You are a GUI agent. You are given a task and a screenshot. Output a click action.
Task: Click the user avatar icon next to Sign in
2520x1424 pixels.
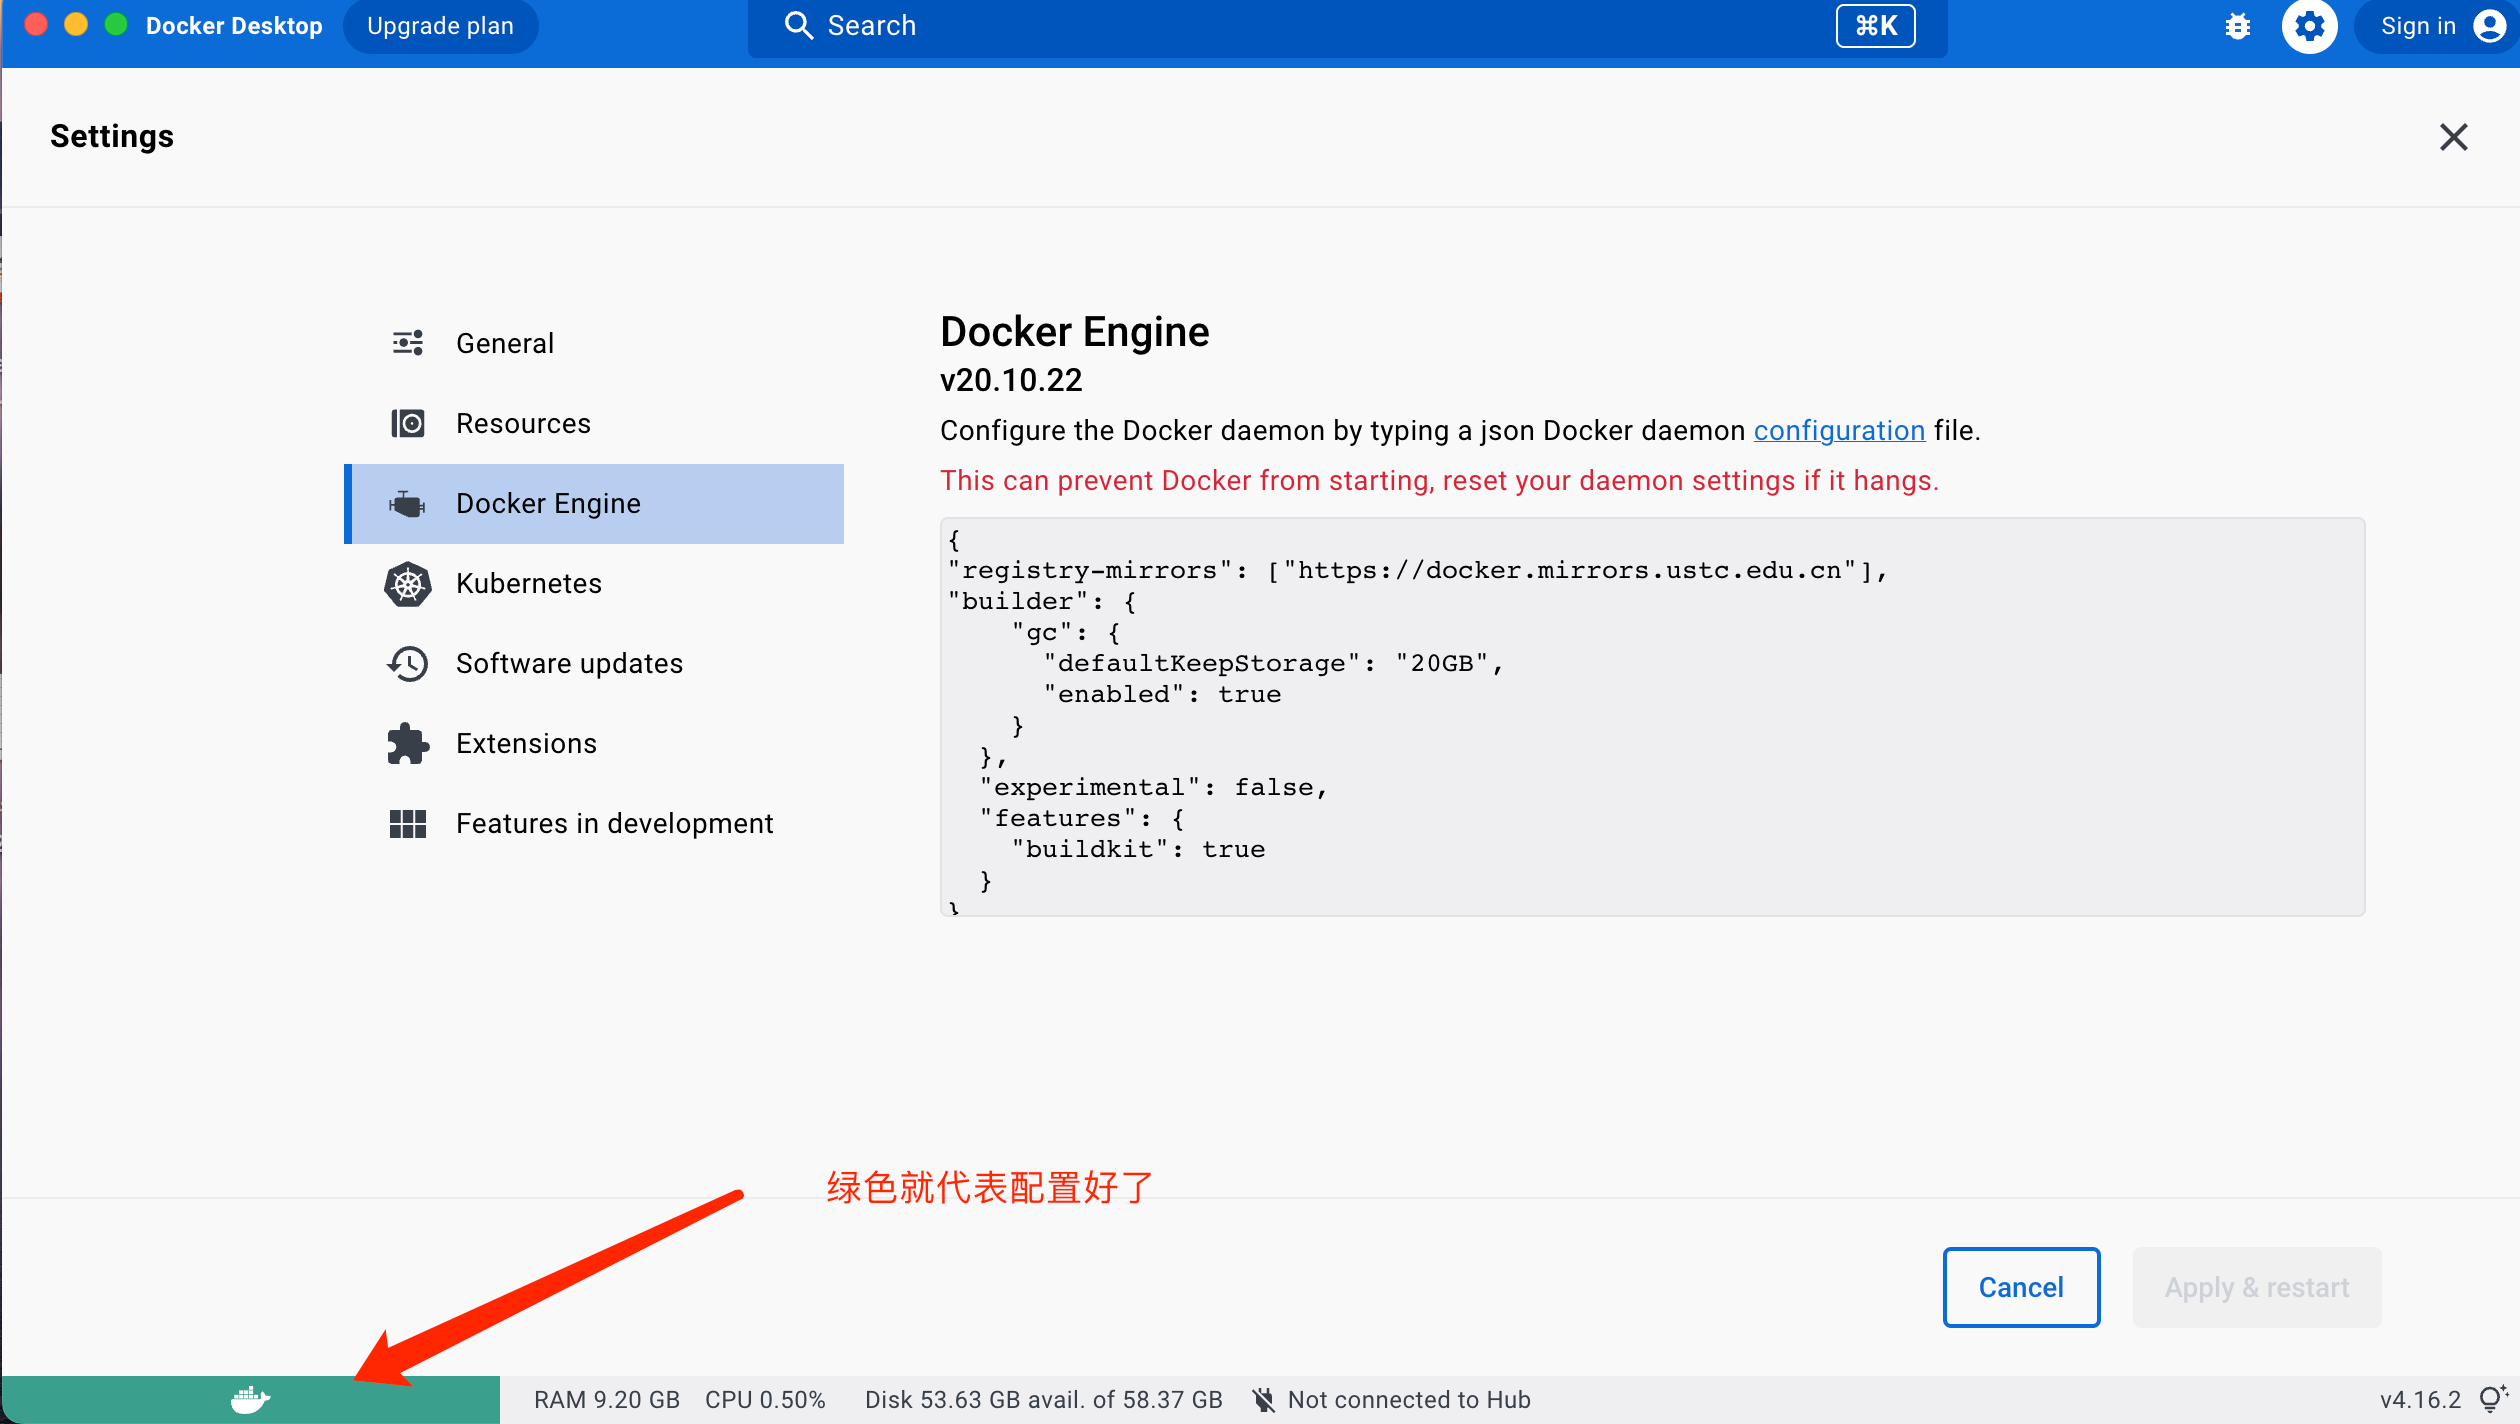(x=2489, y=26)
